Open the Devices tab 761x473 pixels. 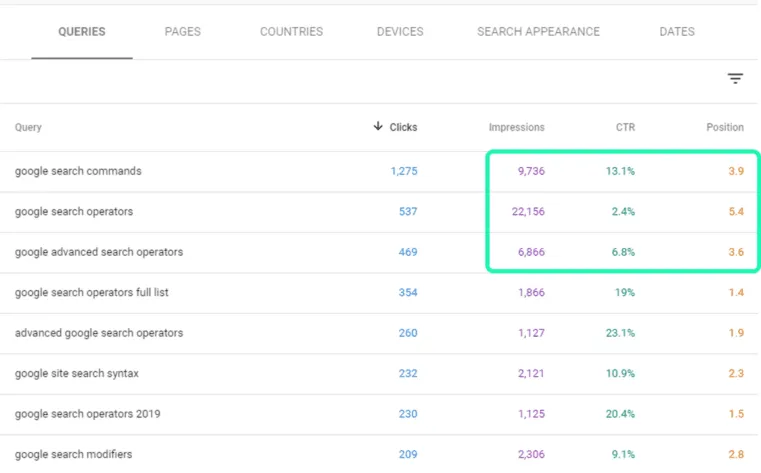pyautogui.click(x=400, y=32)
